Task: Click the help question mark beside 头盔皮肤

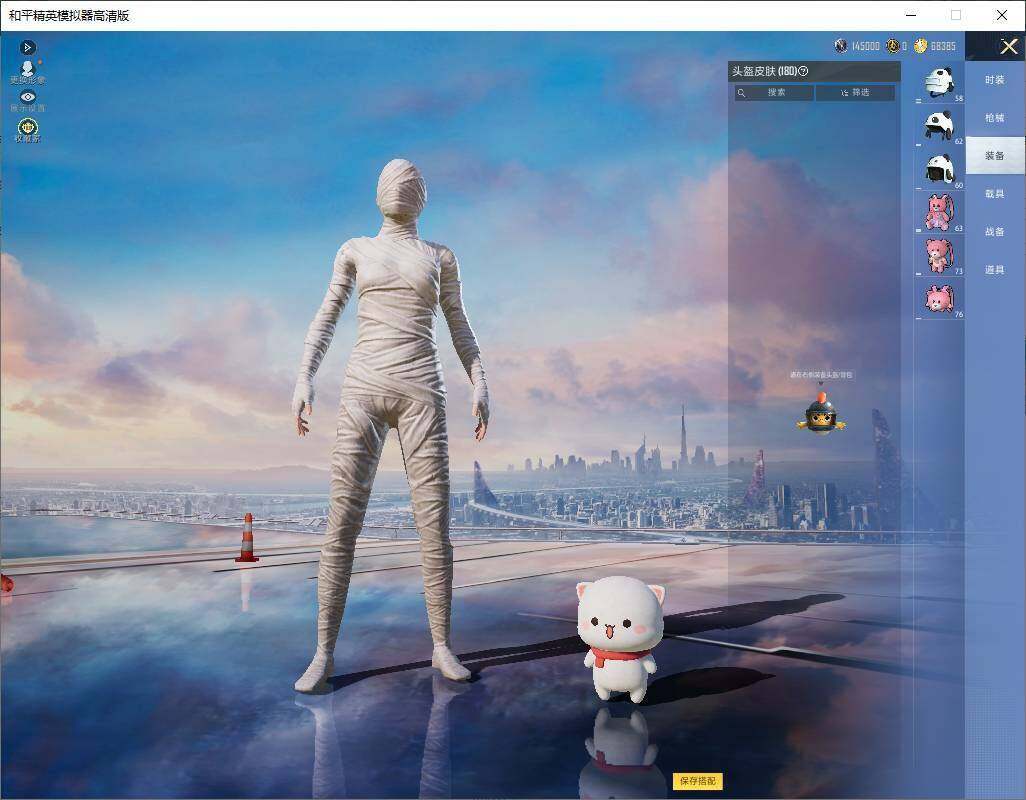Action: click(x=804, y=71)
